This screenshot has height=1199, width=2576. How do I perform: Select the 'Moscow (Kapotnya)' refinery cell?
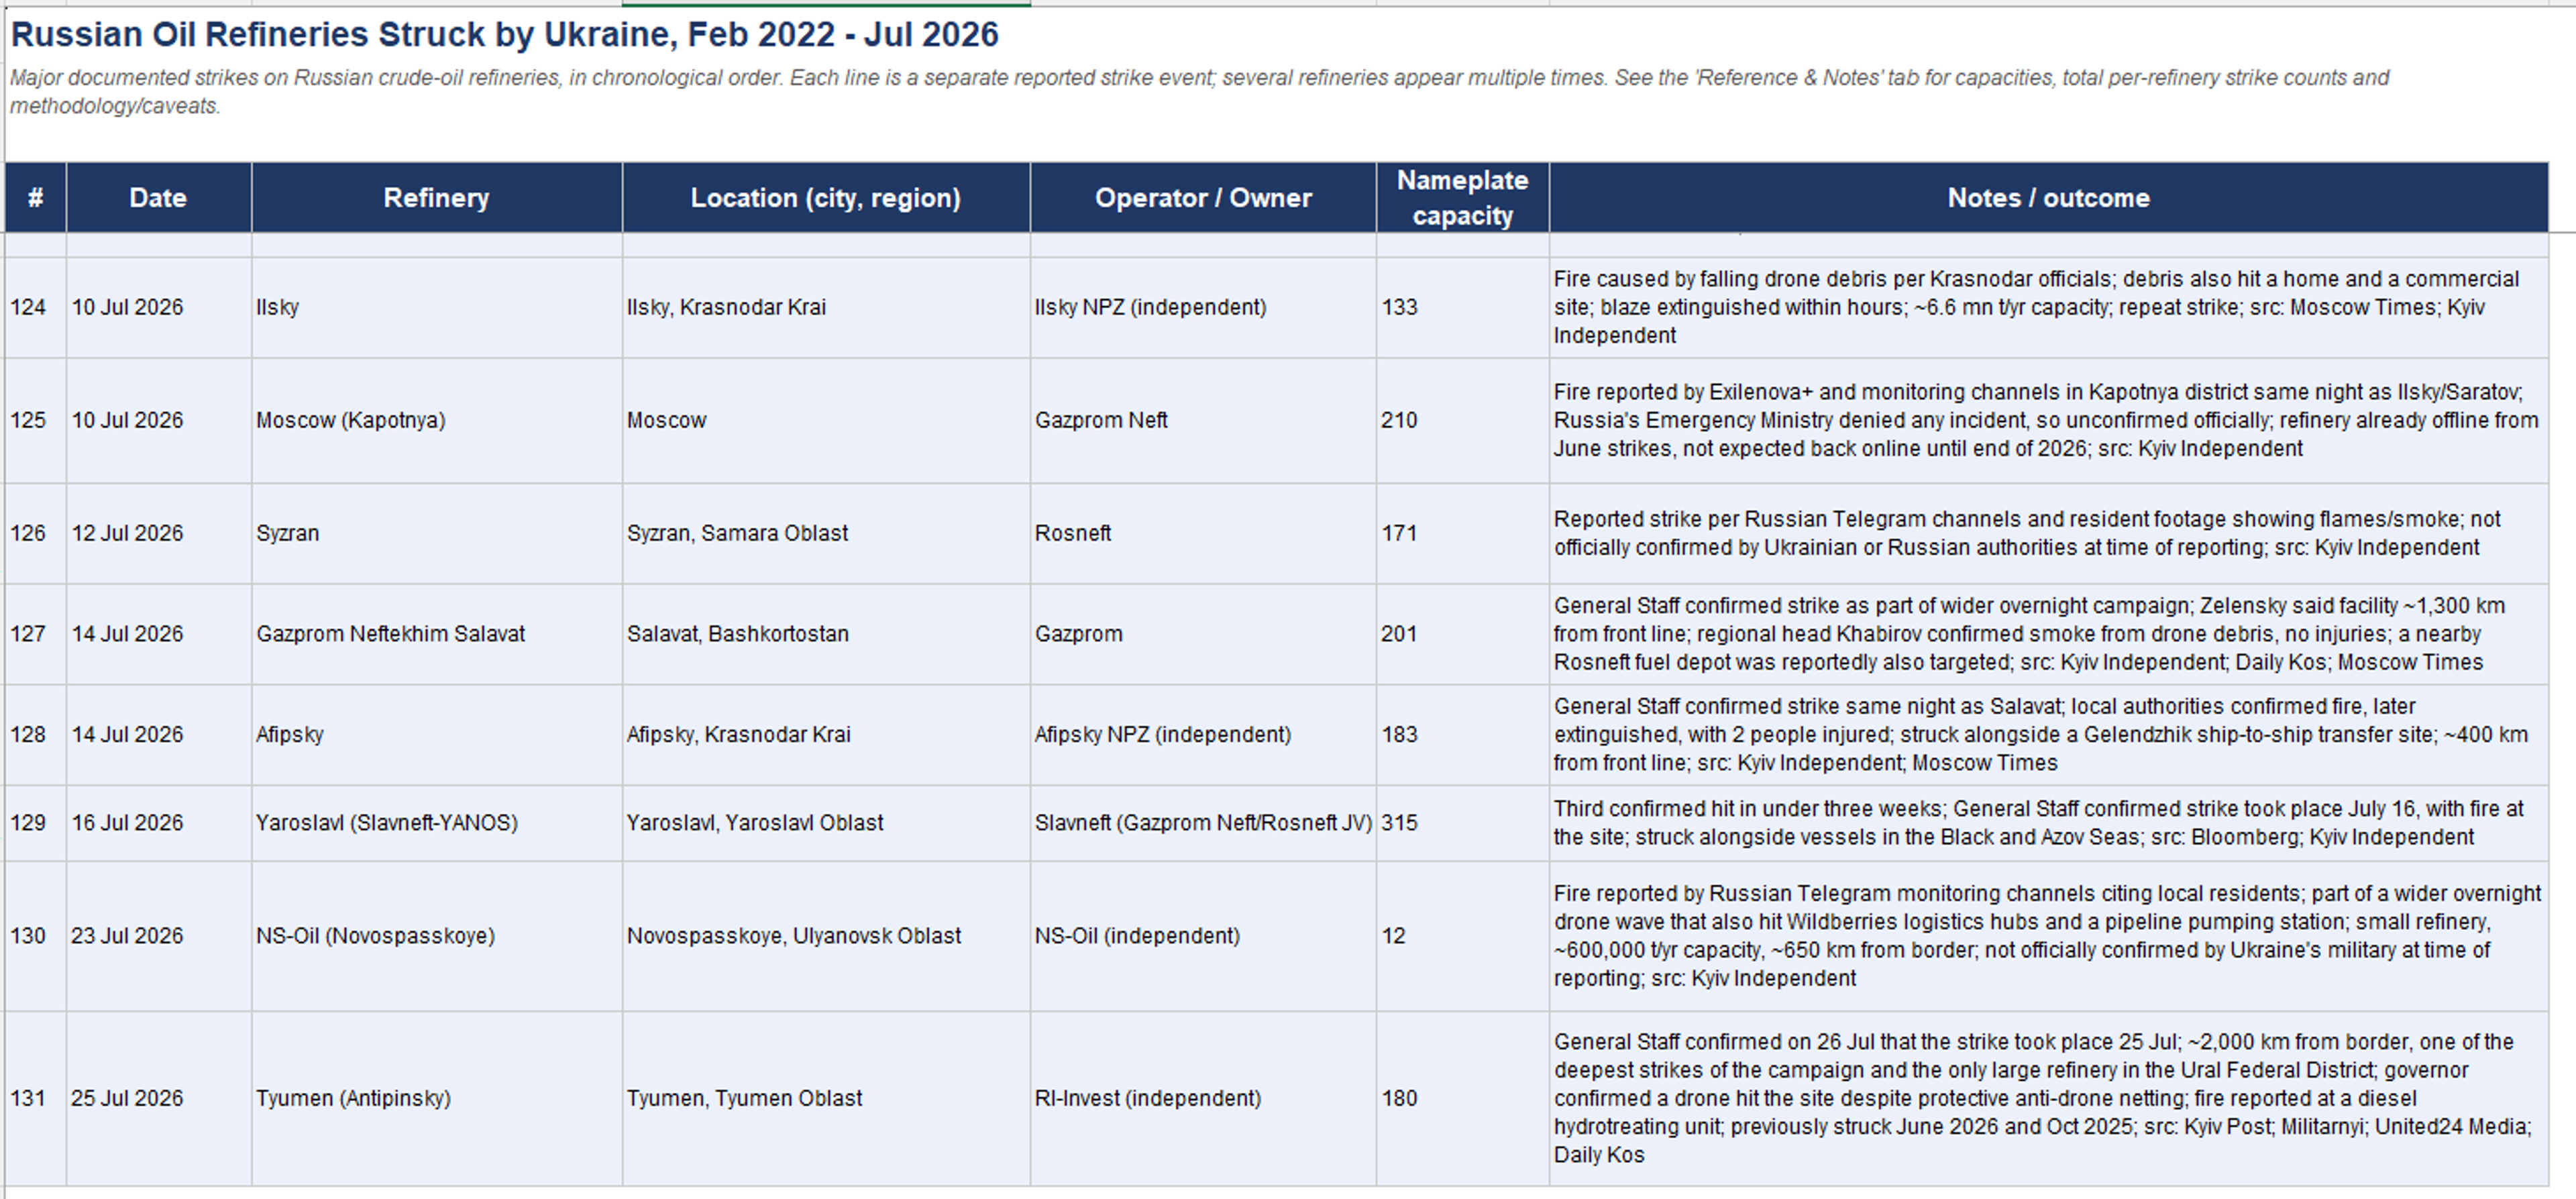pyautogui.click(x=437, y=421)
